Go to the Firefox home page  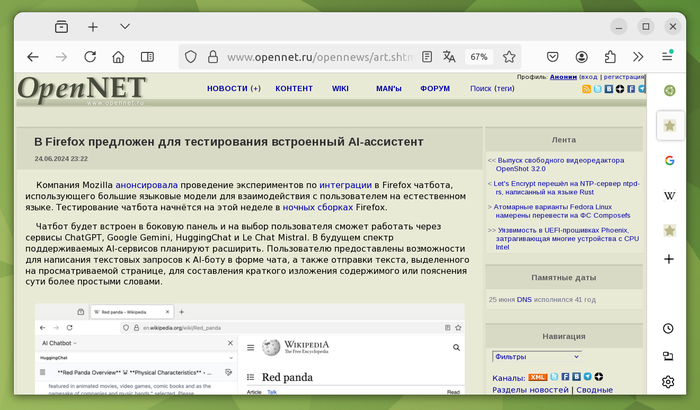tap(119, 57)
